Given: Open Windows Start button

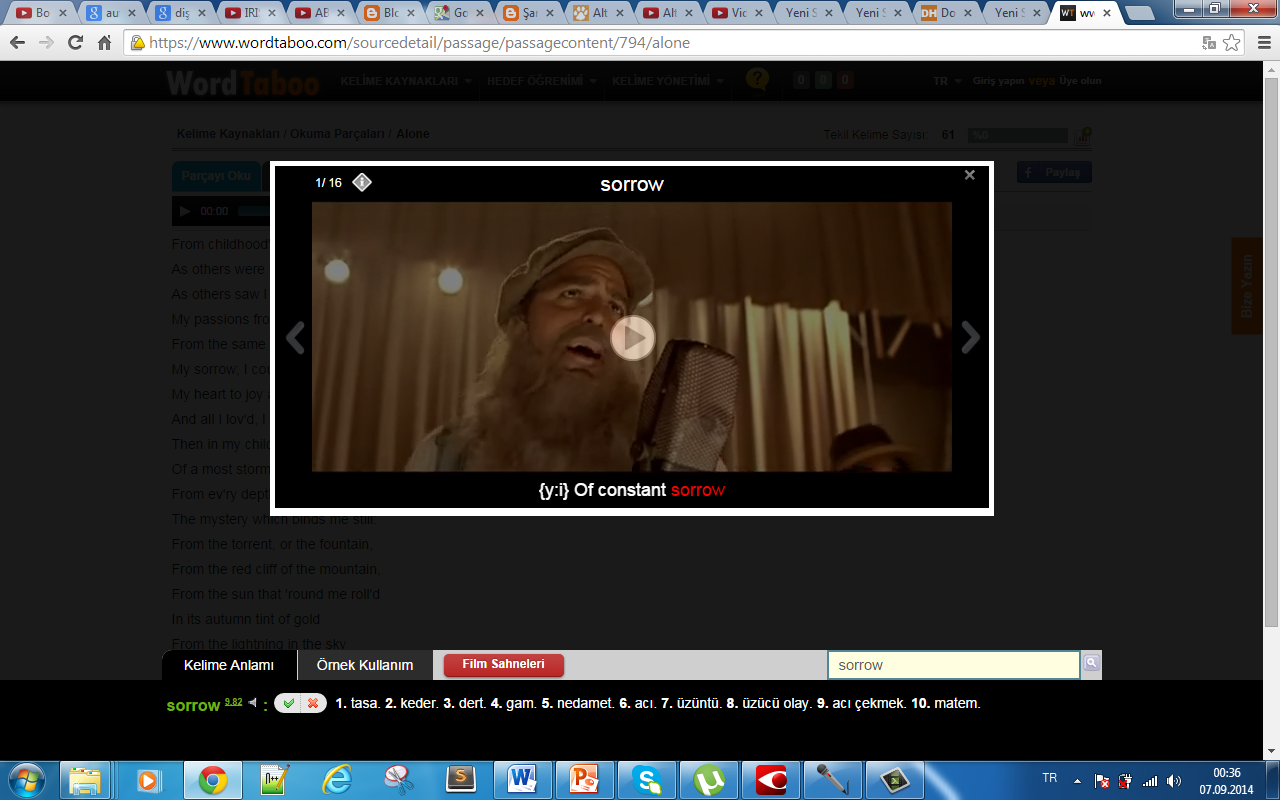Looking at the screenshot, I should coord(26,780).
